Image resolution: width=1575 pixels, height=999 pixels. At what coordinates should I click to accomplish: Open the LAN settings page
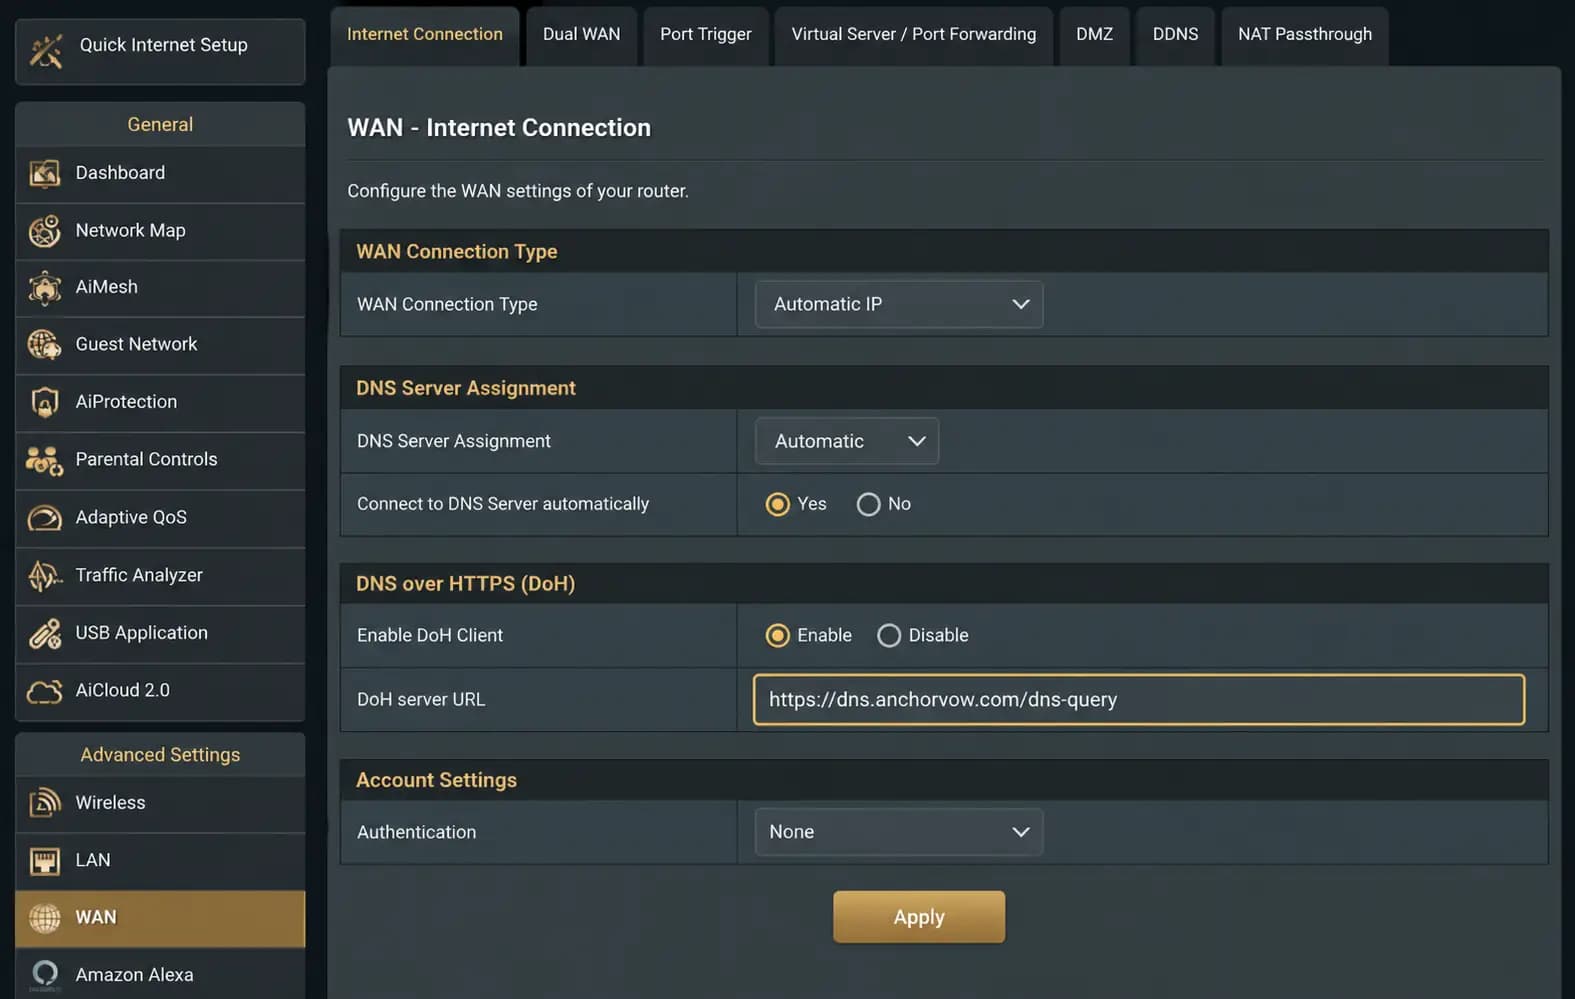(x=160, y=861)
